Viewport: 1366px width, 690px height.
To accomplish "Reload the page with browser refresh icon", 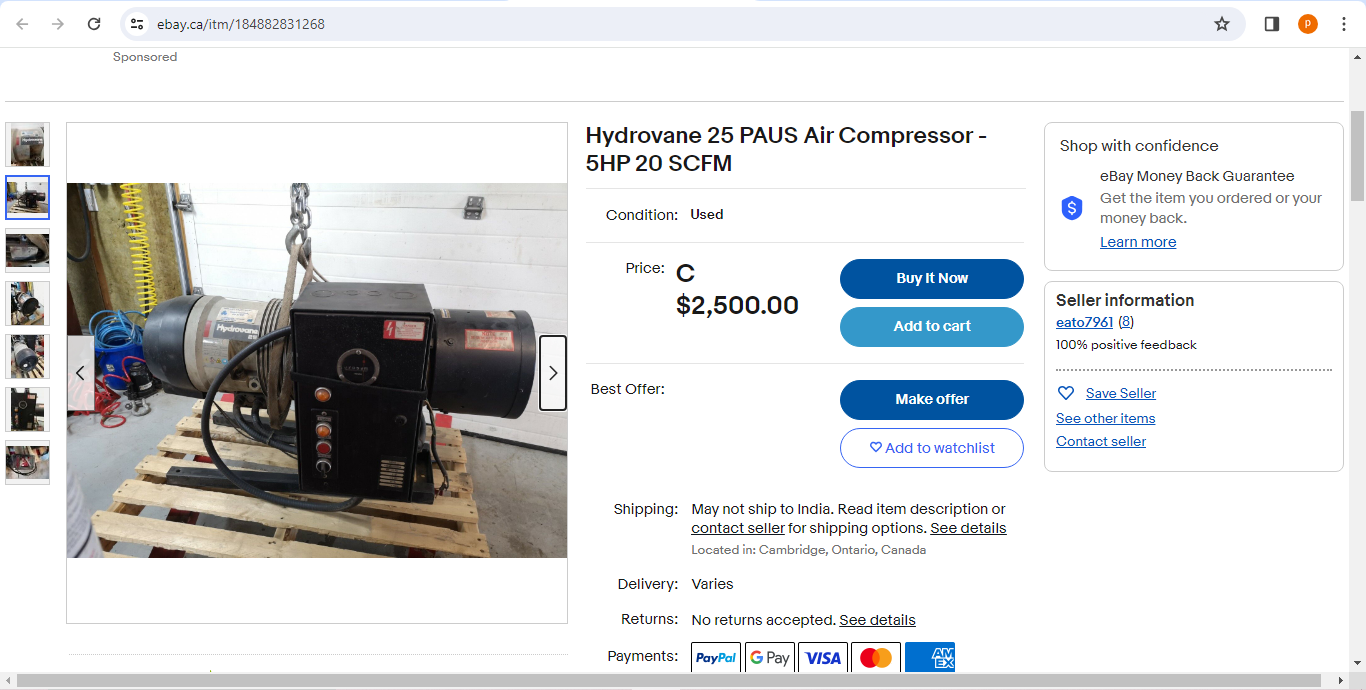I will pos(94,24).
